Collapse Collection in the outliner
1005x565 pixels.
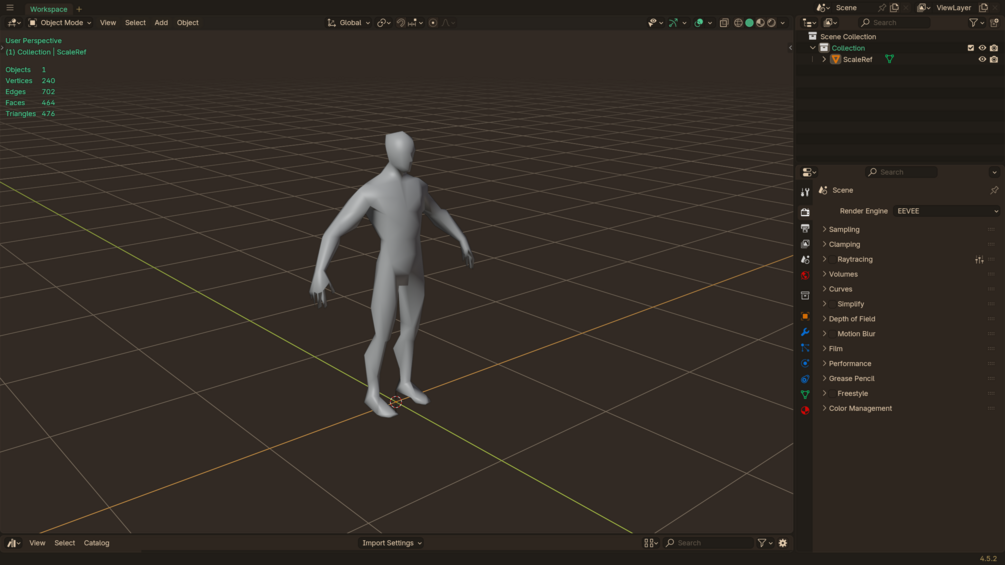click(813, 48)
